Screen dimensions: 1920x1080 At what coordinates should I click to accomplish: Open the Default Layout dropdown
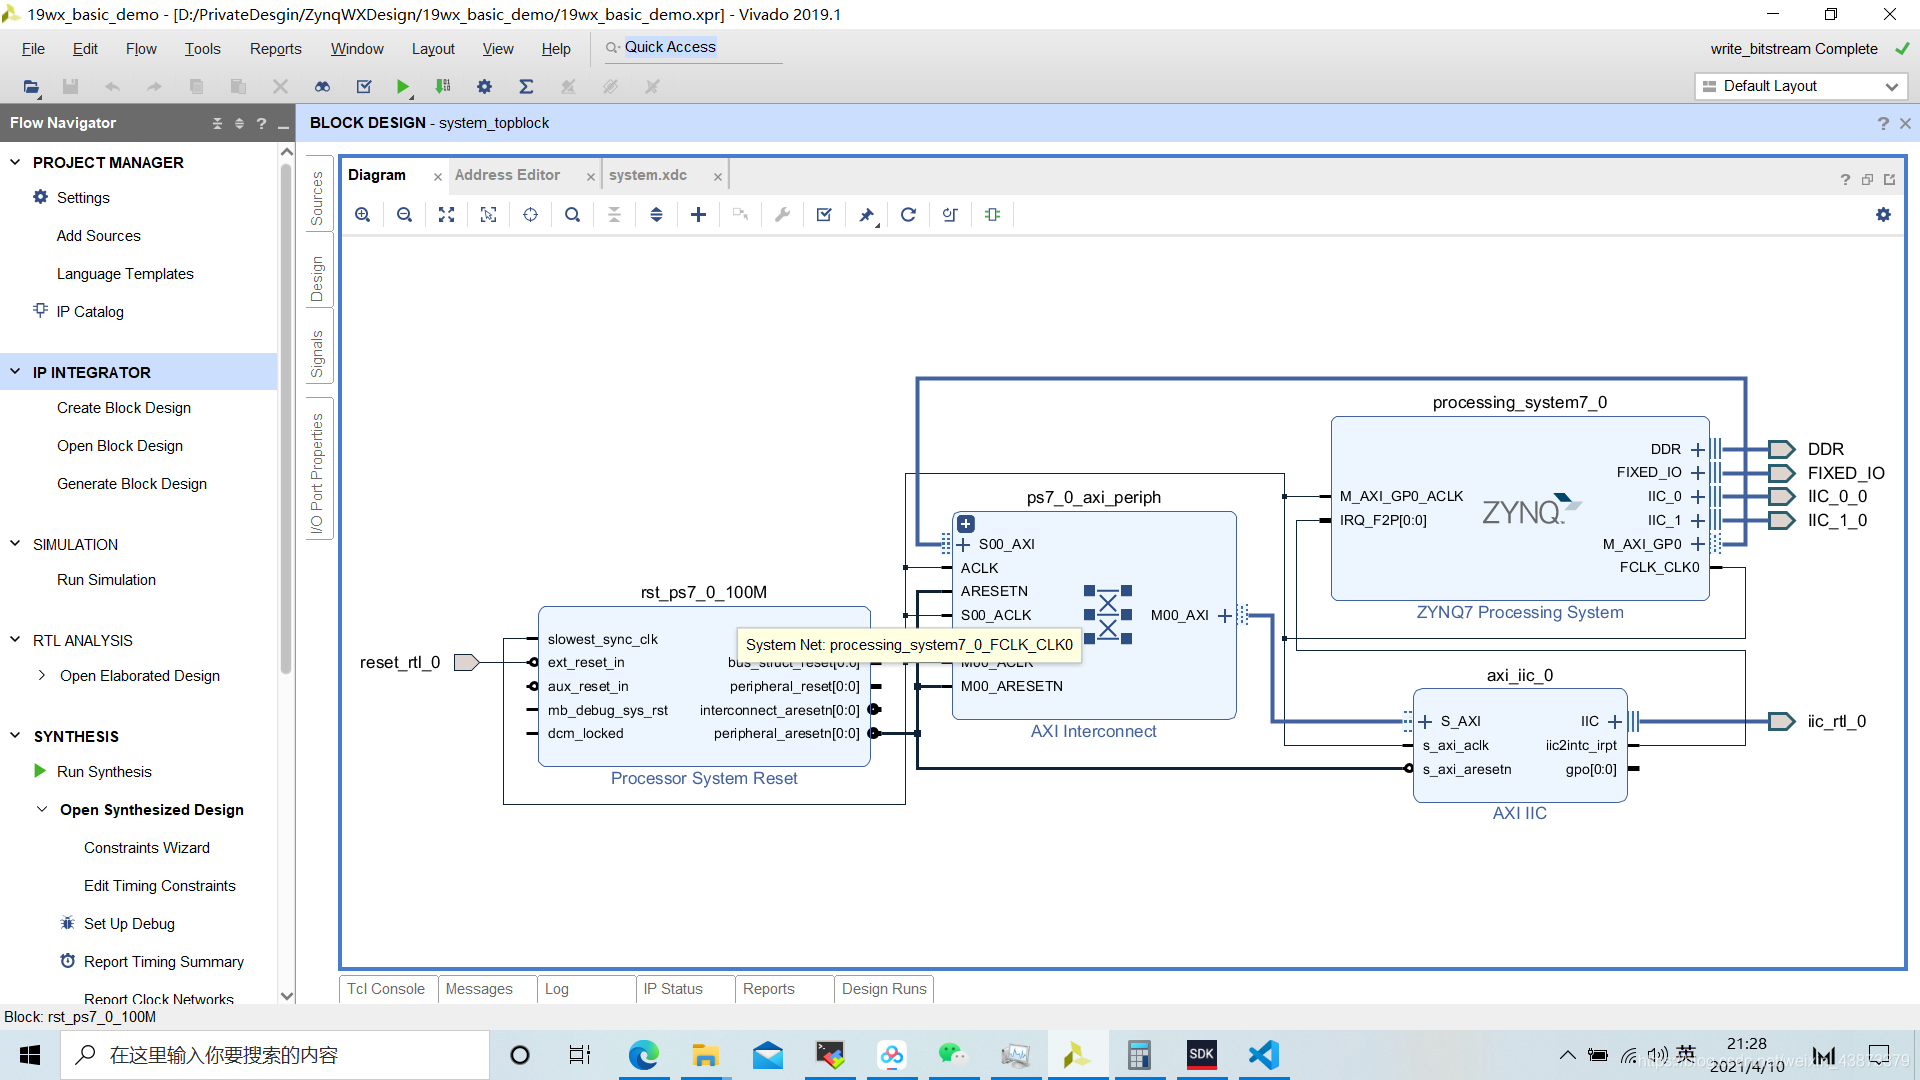pos(1801,87)
